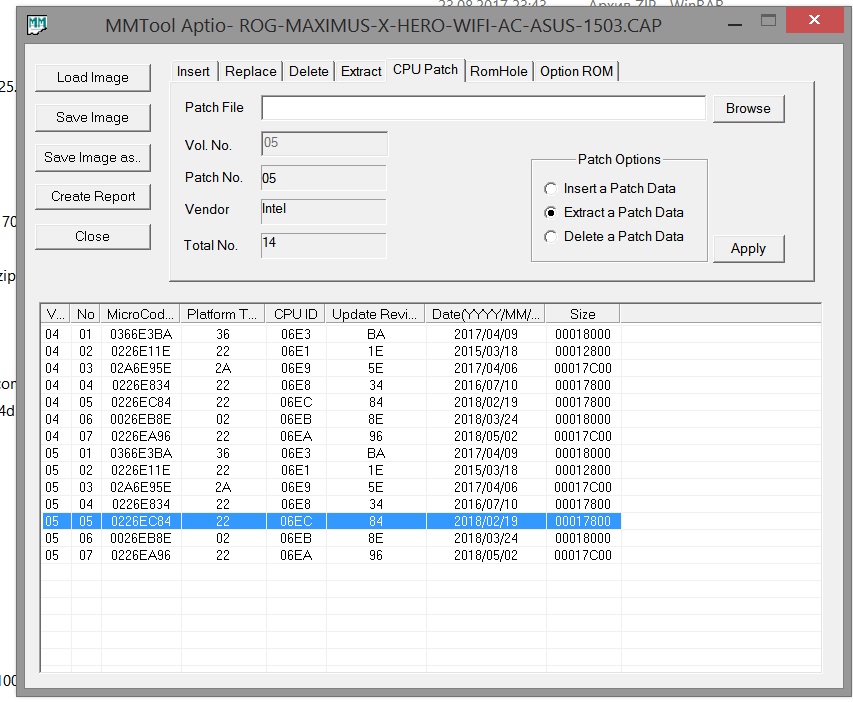Select volume 05 row 02A6E95E

(x=331, y=487)
